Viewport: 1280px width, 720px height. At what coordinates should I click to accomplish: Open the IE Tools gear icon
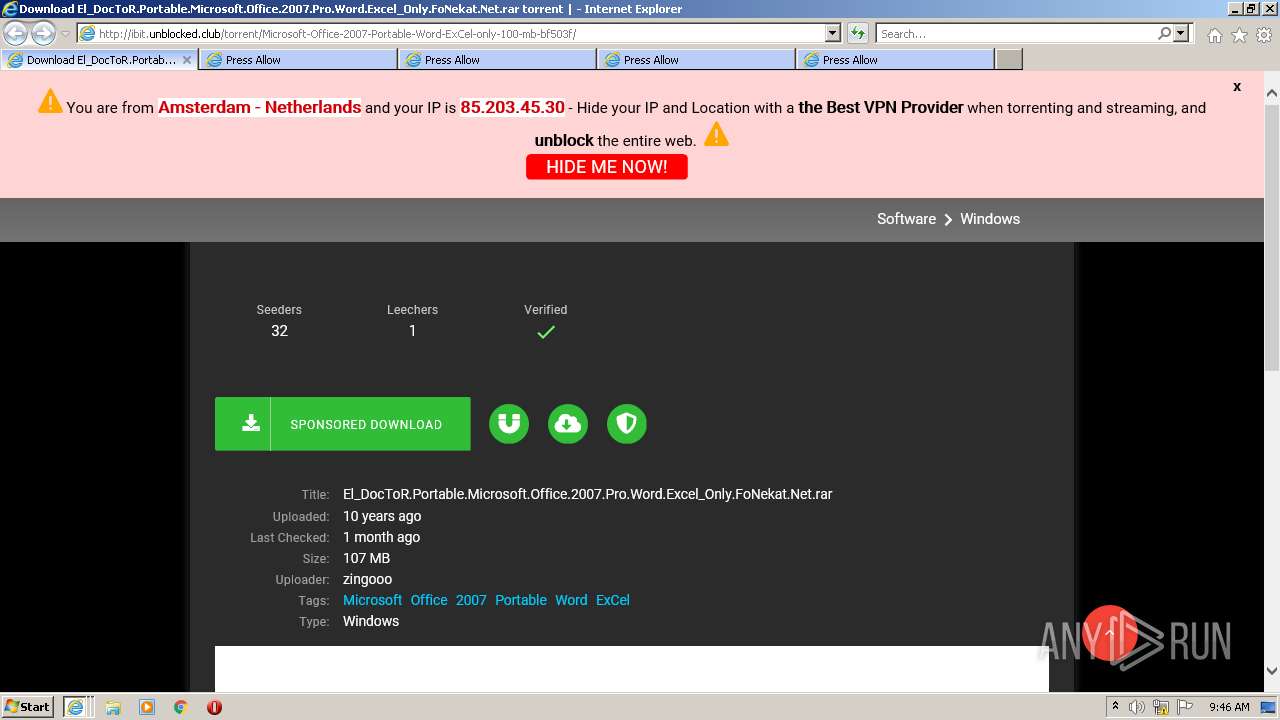pyautogui.click(x=1264, y=35)
